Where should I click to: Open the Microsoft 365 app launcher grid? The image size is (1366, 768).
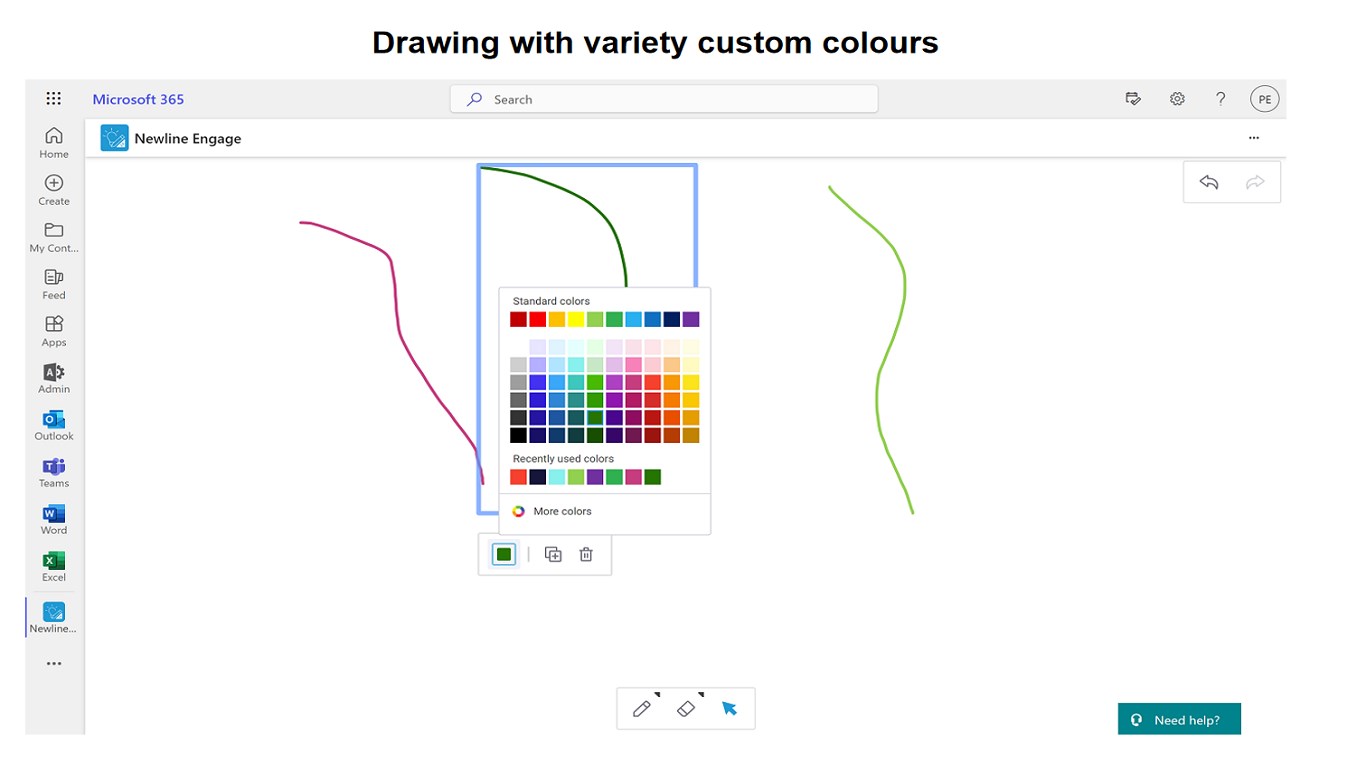tap(54, 99)
